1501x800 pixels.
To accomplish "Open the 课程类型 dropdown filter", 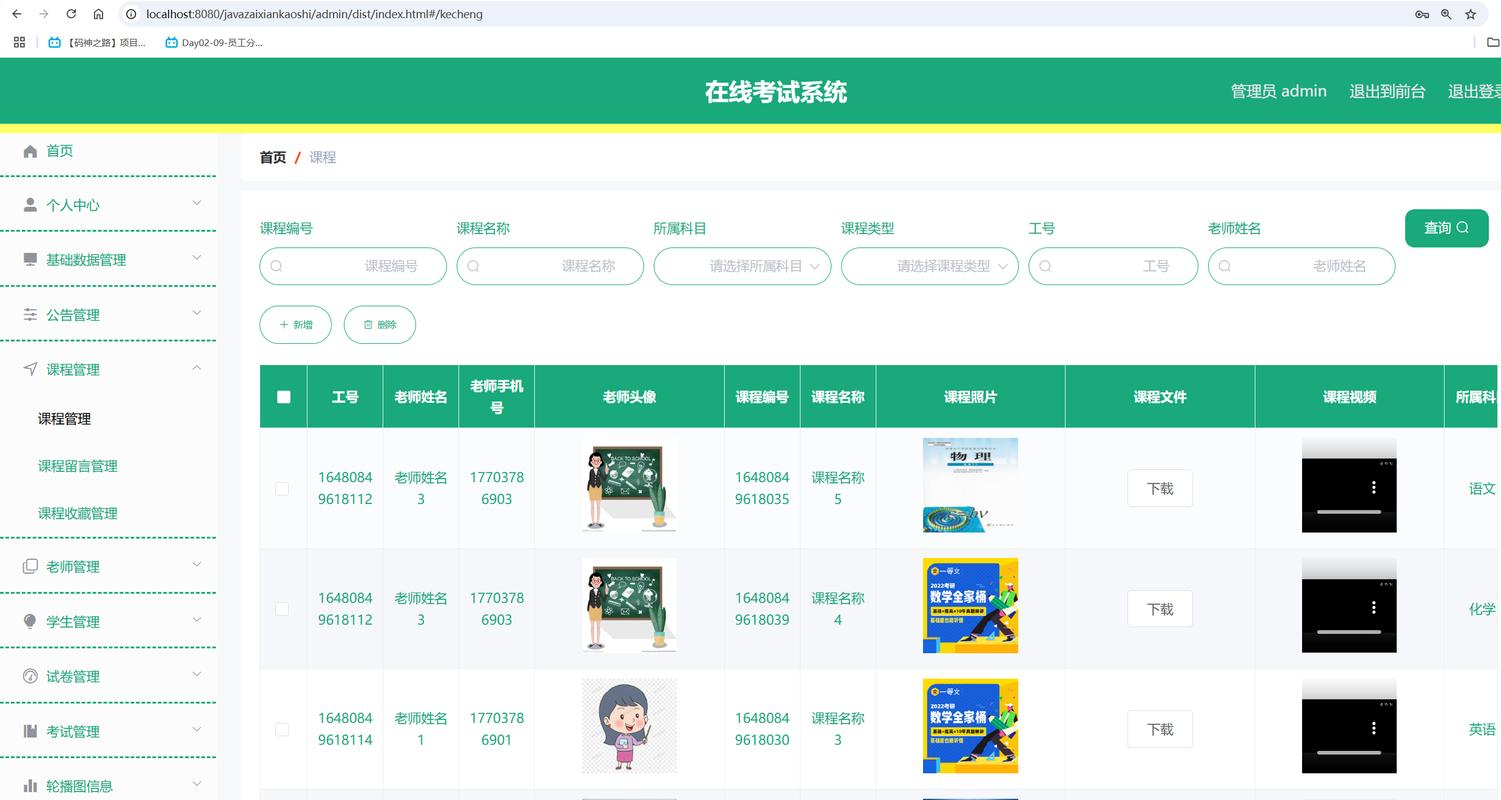I will tap(930, 266).
